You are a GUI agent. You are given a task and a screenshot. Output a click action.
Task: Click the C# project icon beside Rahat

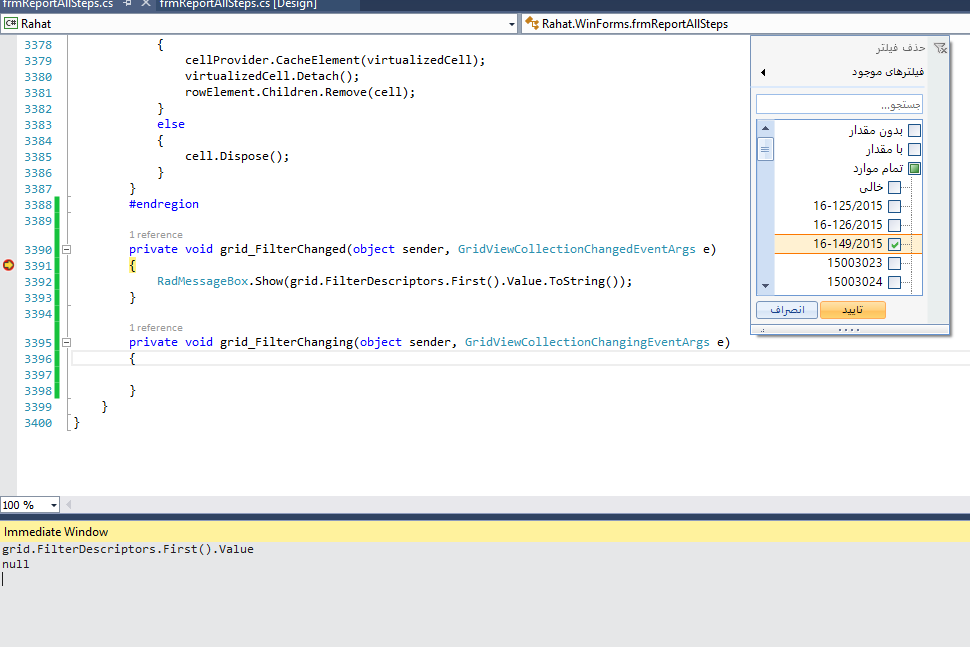coord(11,24)
